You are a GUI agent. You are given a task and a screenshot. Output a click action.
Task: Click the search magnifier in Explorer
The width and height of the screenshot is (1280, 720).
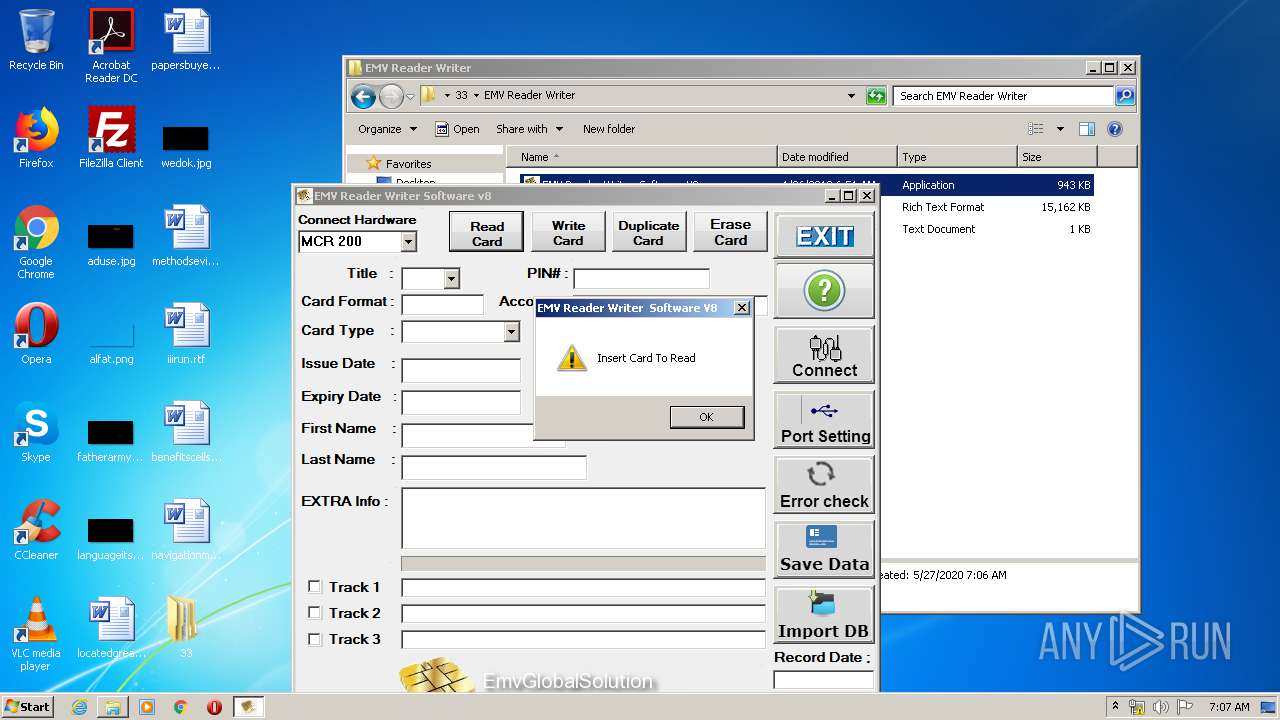1125,96
